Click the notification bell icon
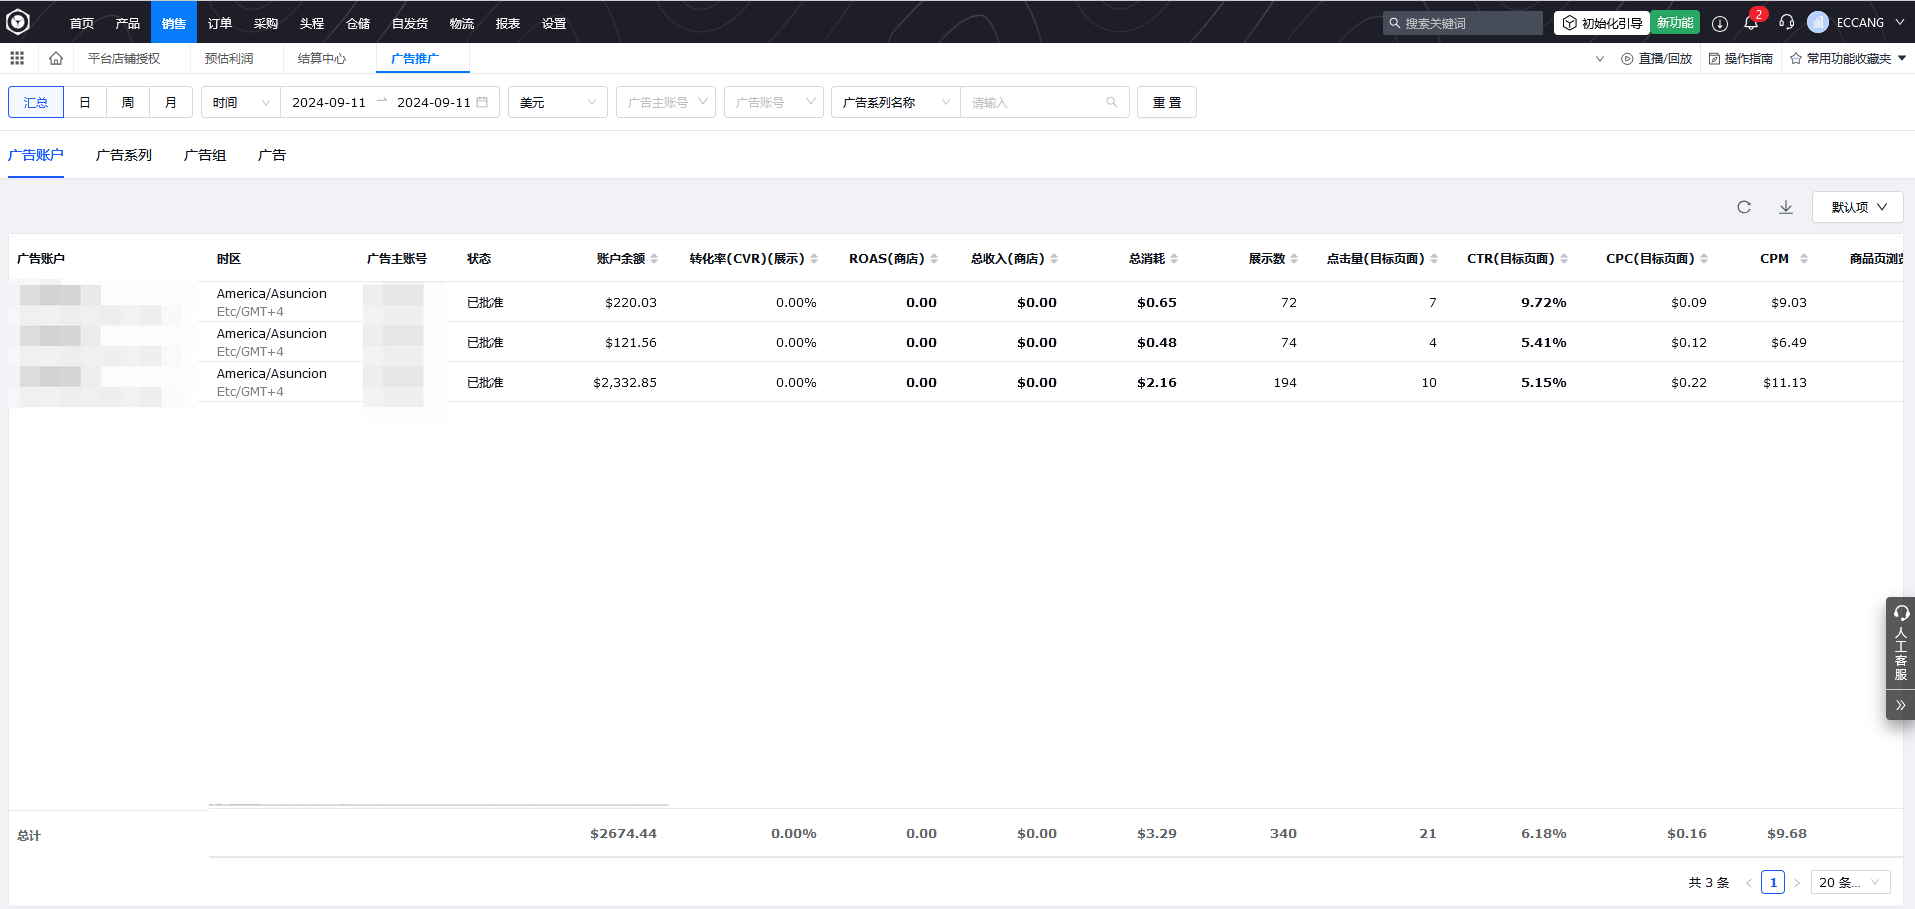Image resolution: width=1915 pixels, height=909 pixels. [1751, 23]
